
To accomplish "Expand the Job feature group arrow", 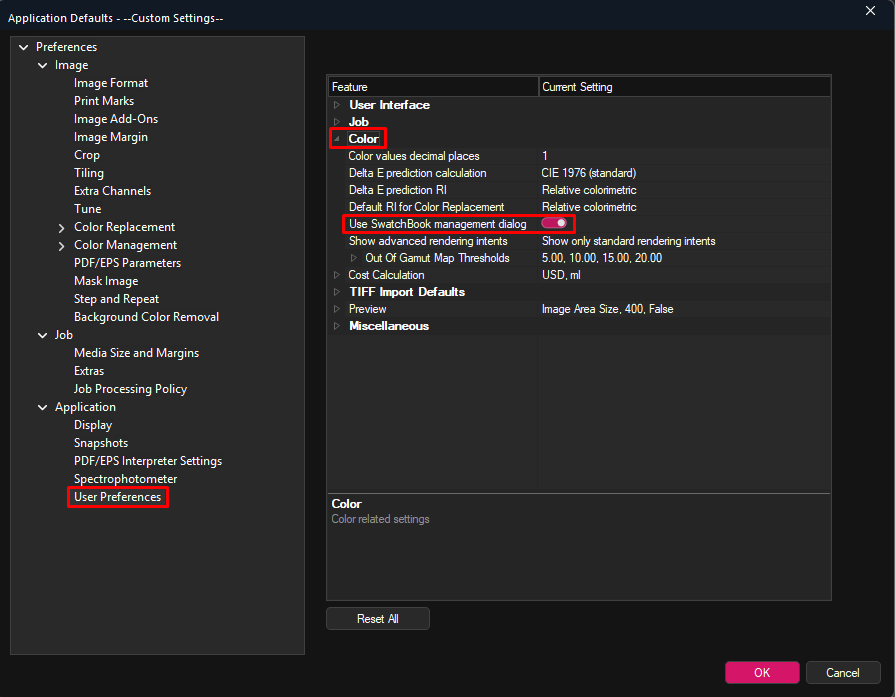I will pyautogui.click(x=337, y=122).
